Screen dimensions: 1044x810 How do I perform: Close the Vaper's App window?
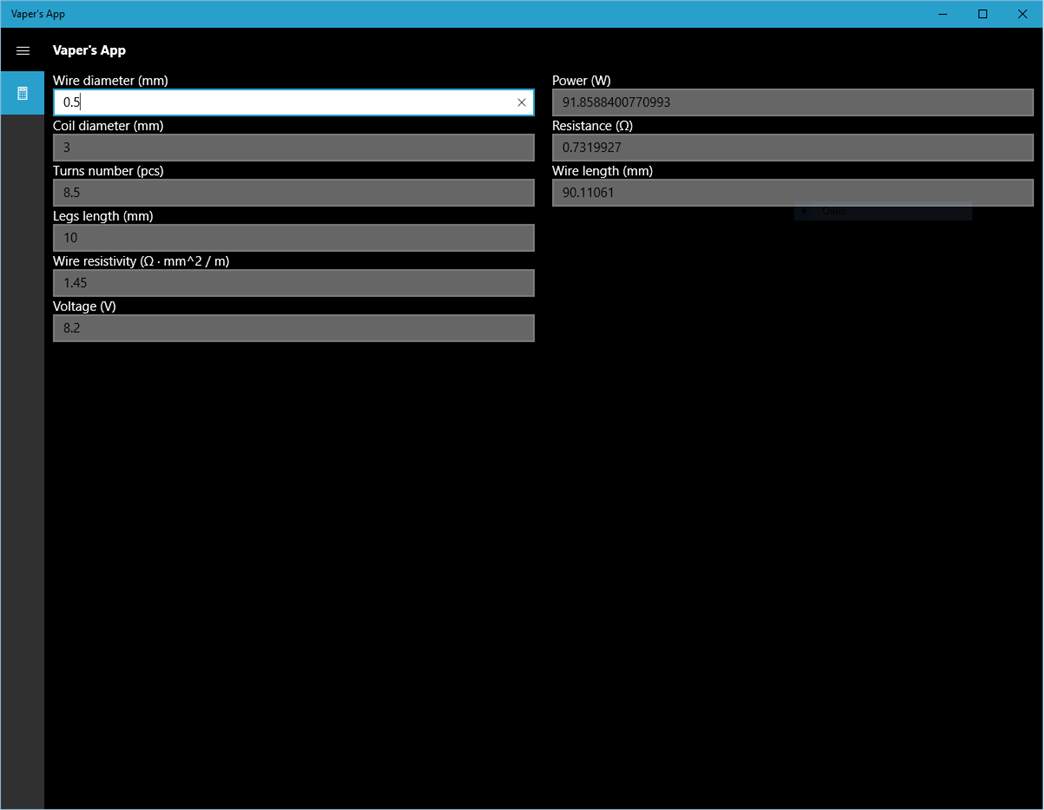tap(1023, 14)
